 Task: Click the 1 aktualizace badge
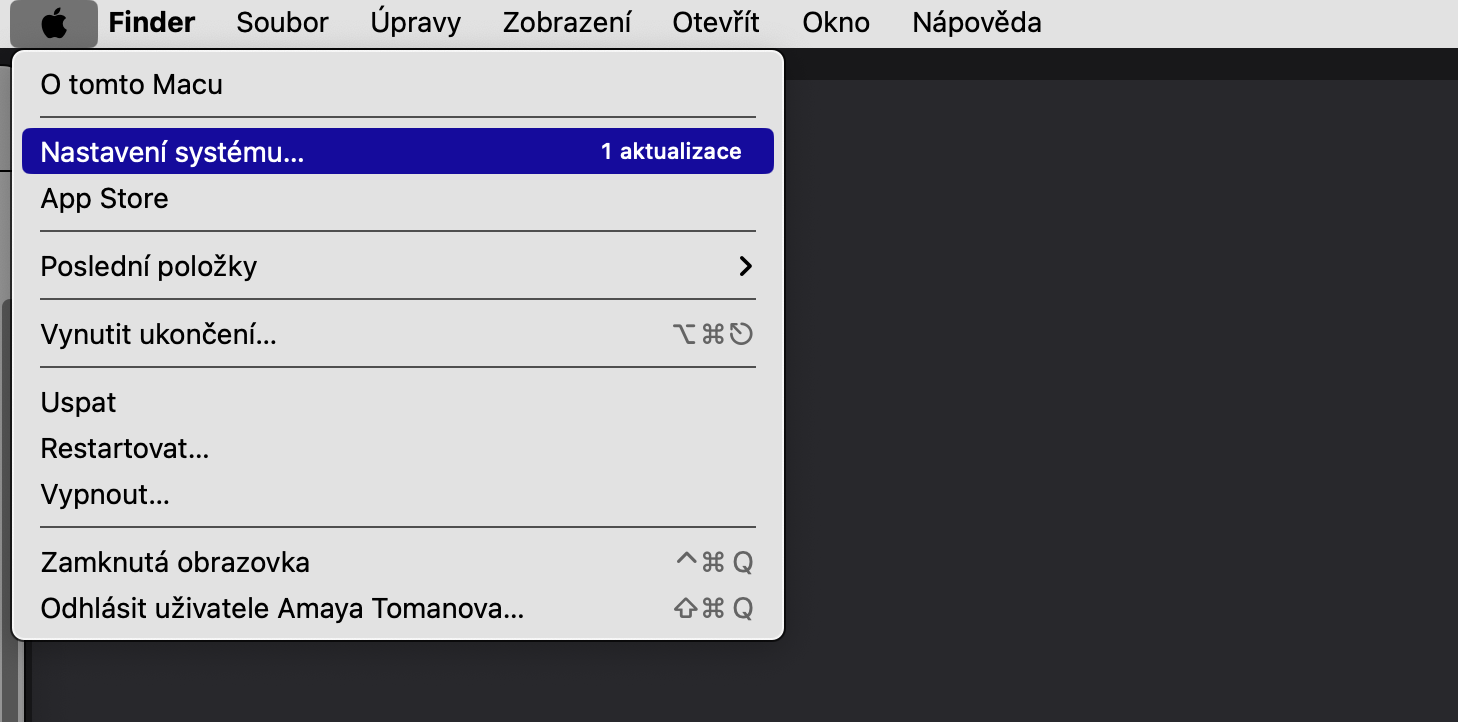click(671, 152)
